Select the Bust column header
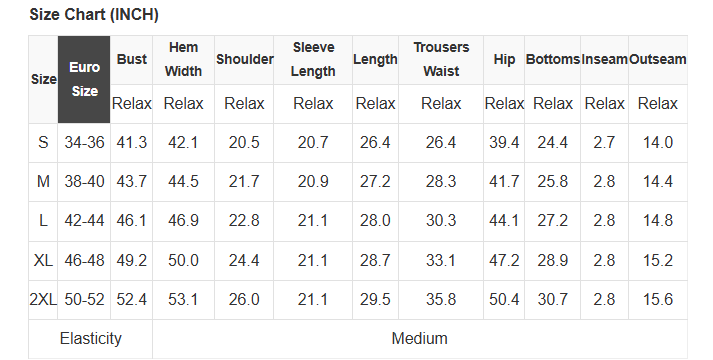 click(131, 60)
